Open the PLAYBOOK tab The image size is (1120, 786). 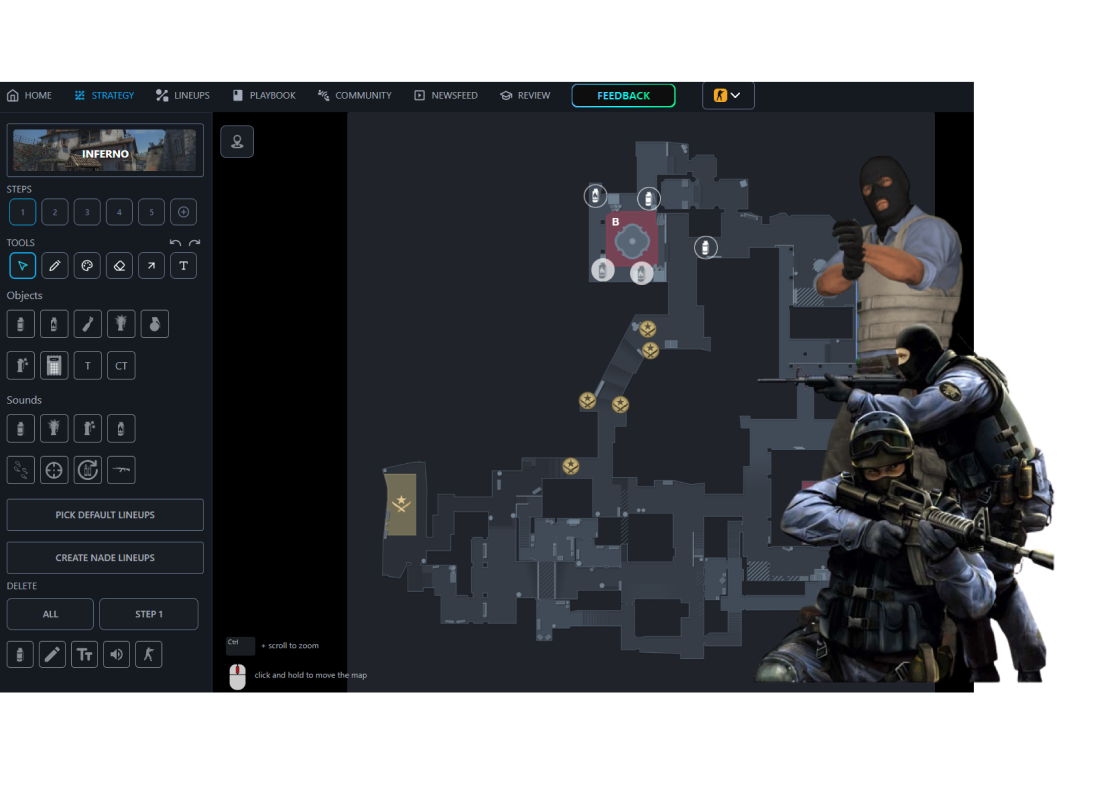pos(264,95)
